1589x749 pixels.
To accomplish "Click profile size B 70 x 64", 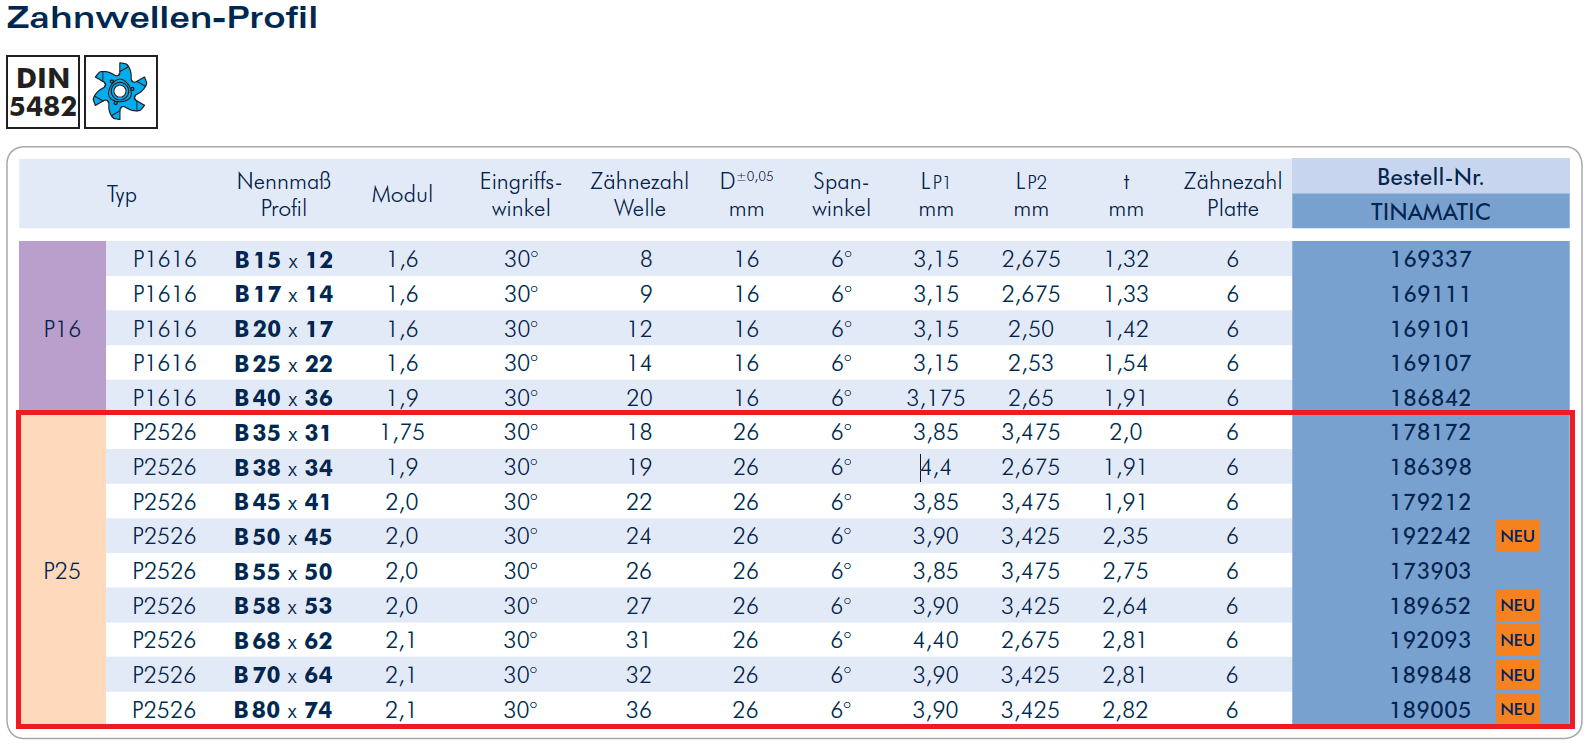I will (x=284, y=675).
